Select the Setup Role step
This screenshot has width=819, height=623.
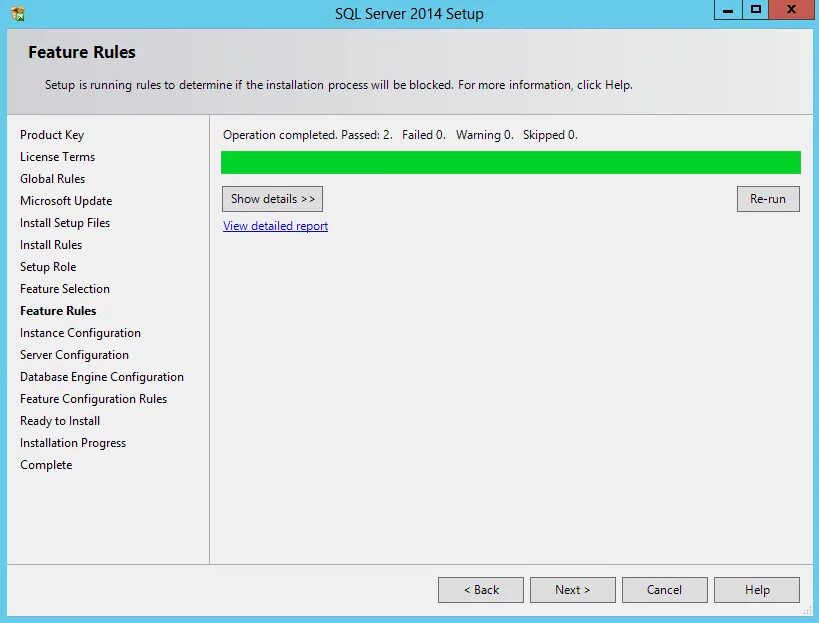[x=48, y=266]
